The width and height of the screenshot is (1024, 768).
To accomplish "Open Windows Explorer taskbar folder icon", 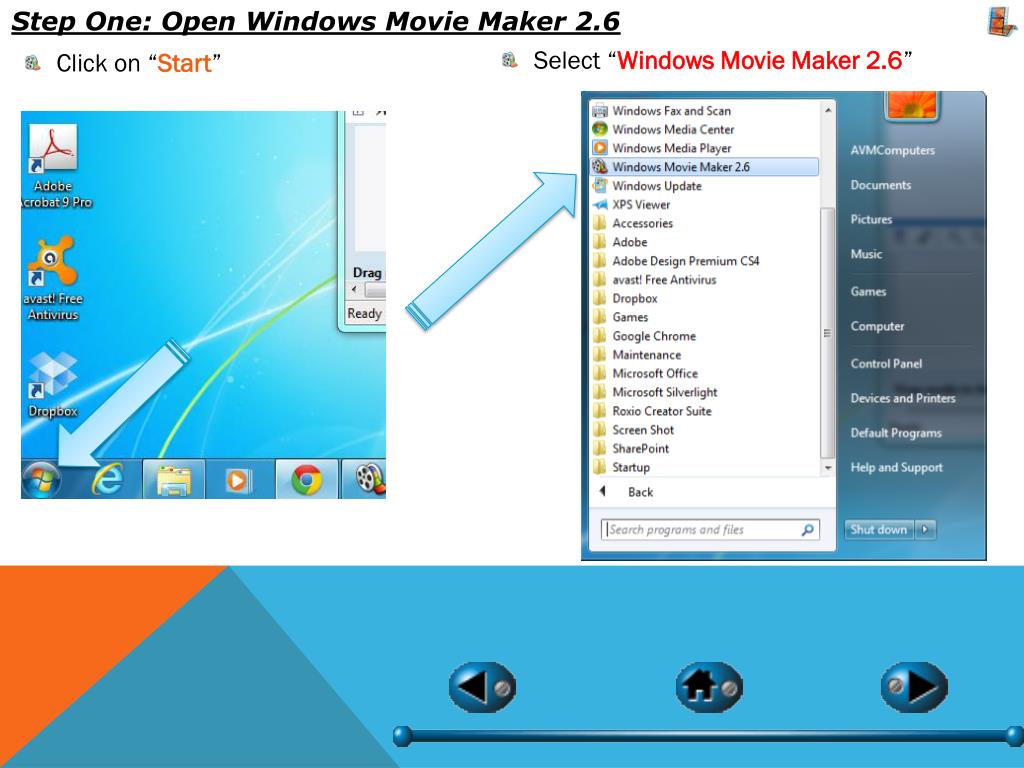I will click(173, 480).
